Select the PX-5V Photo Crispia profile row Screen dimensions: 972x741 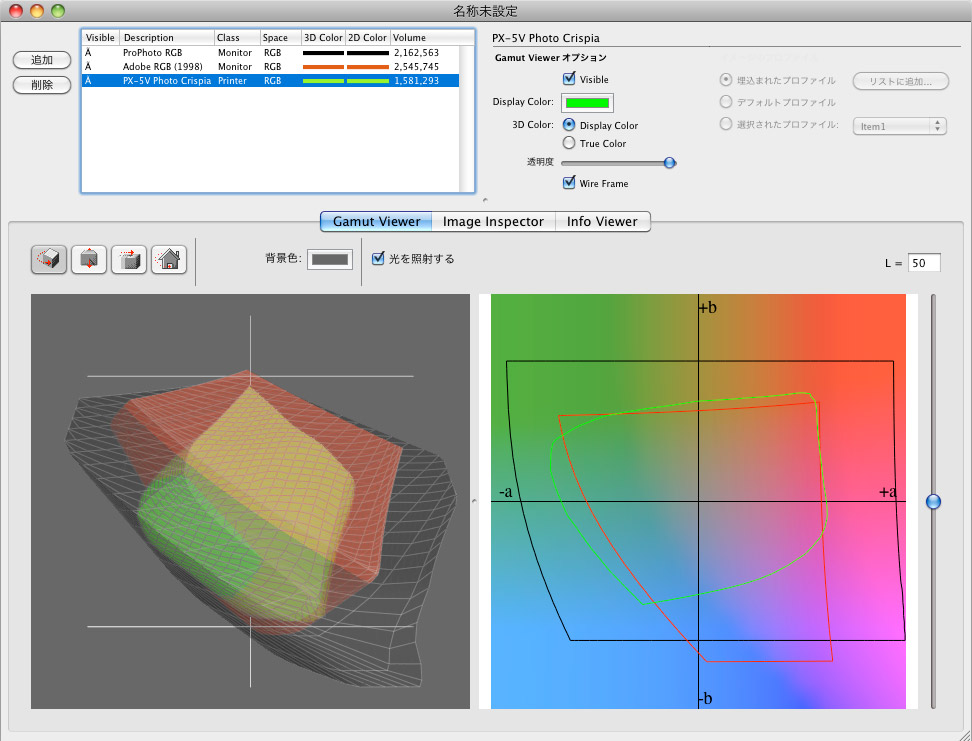point(270,81)
